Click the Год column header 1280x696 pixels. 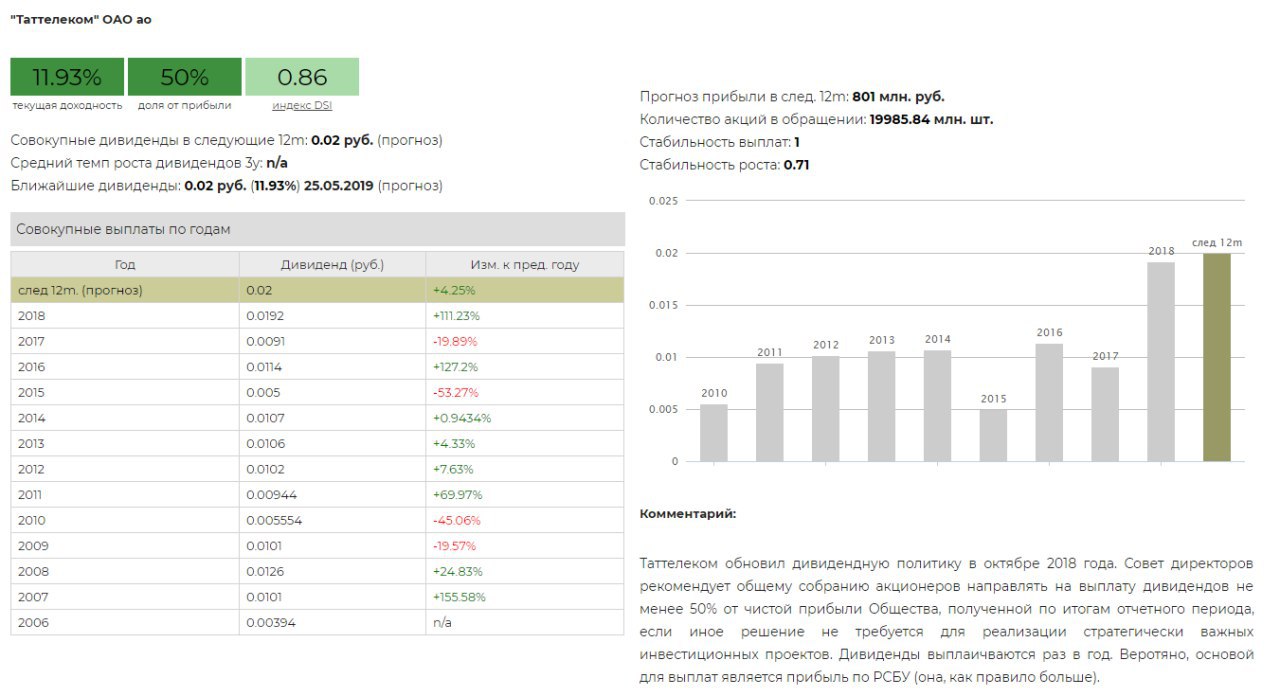tap(125, 265)
